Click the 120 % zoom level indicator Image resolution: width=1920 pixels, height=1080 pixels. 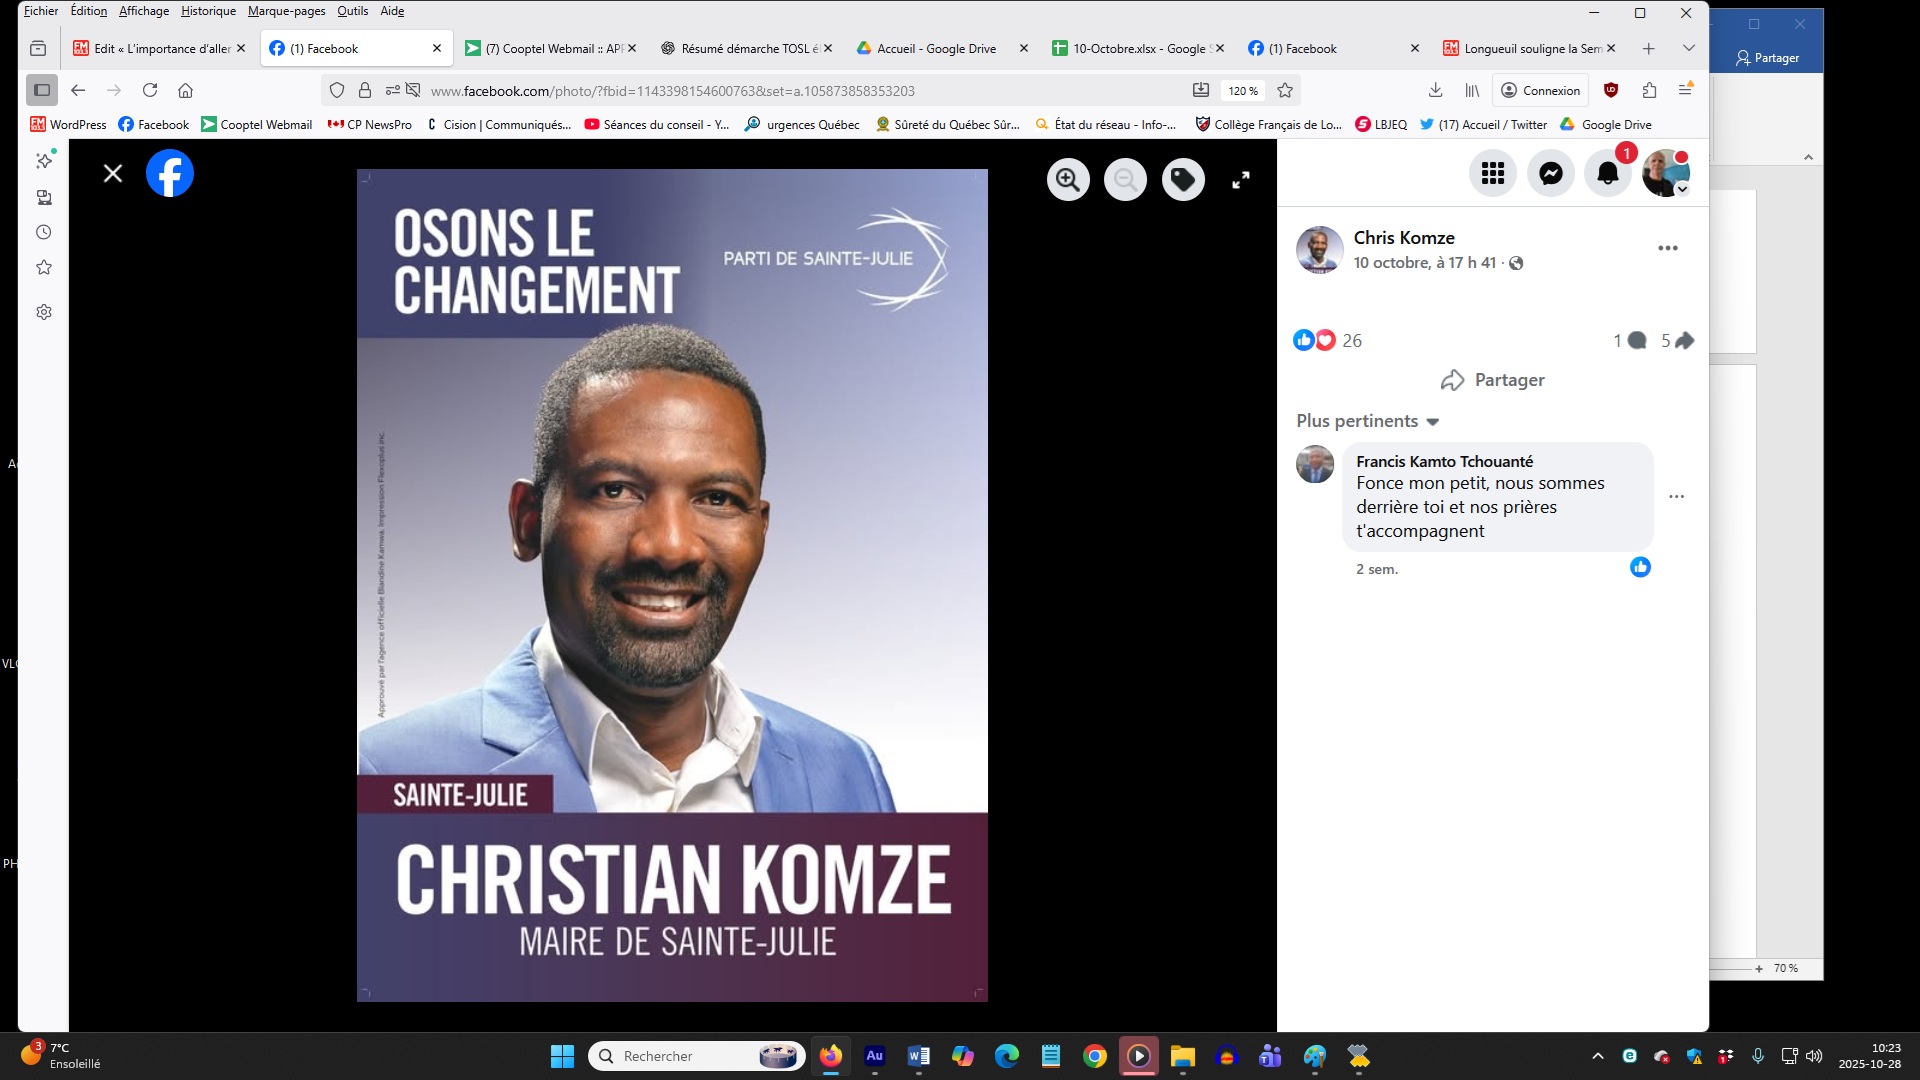pos(1243,91)
